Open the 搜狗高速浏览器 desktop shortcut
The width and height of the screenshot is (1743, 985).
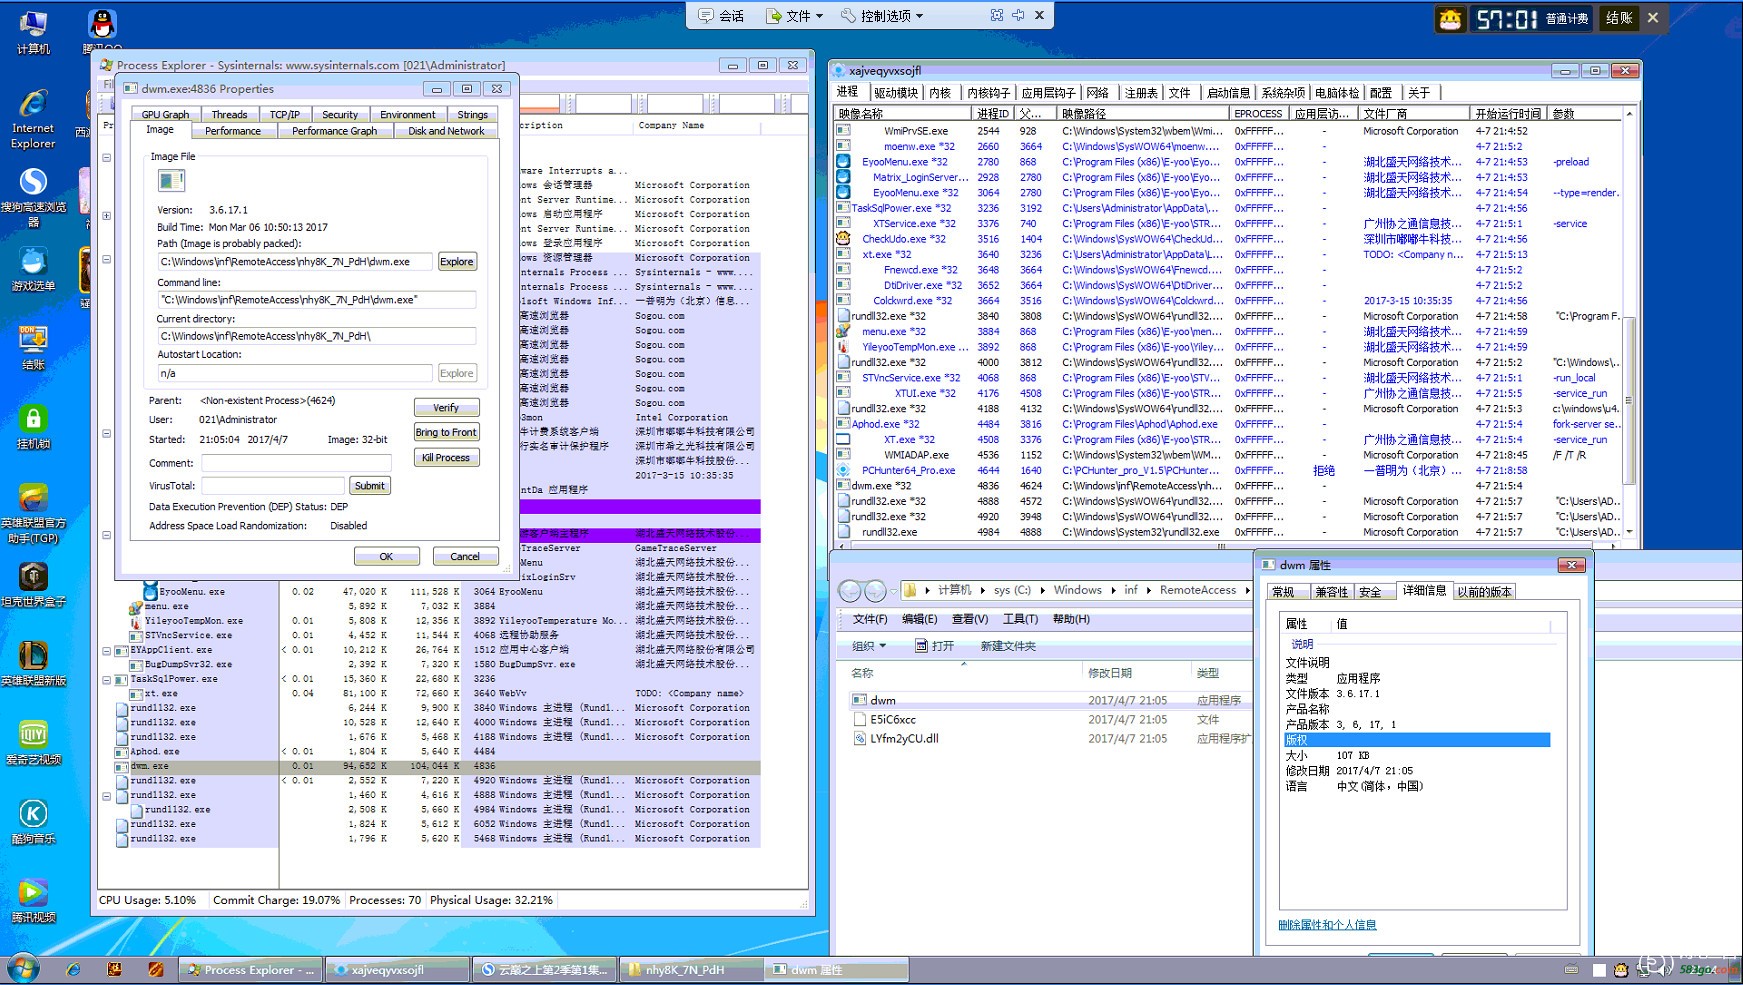point(33,196)
